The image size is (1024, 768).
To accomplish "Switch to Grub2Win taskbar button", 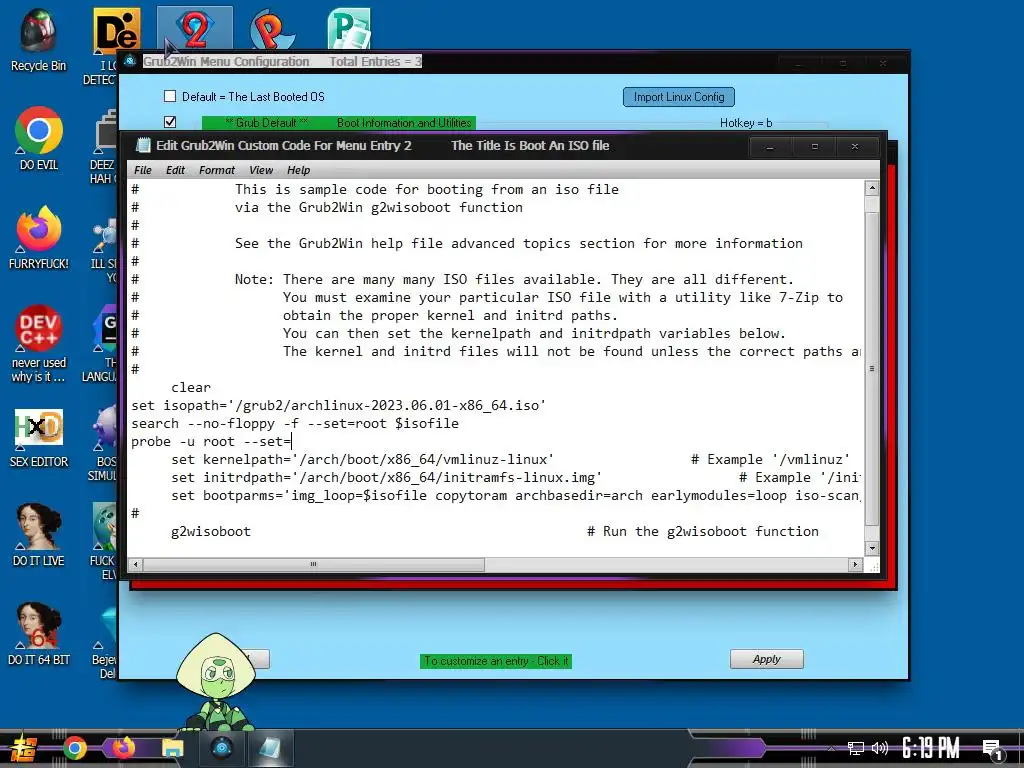I will coord(221,748).
